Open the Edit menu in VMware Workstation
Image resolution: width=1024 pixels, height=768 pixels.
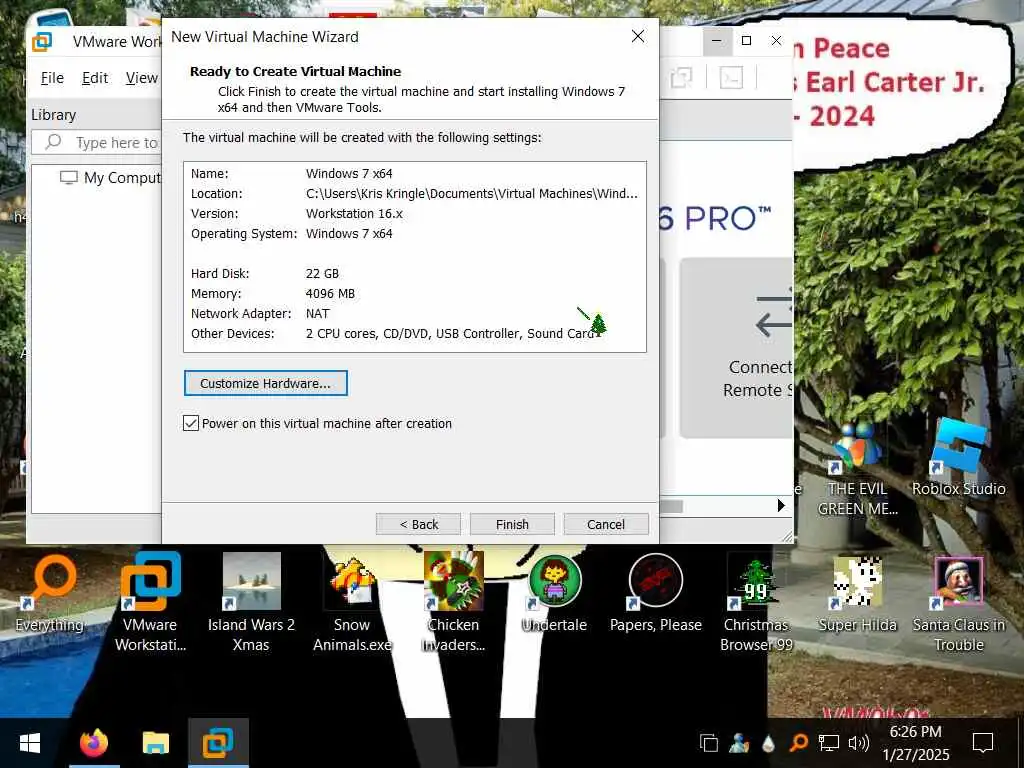pos(95,78)
